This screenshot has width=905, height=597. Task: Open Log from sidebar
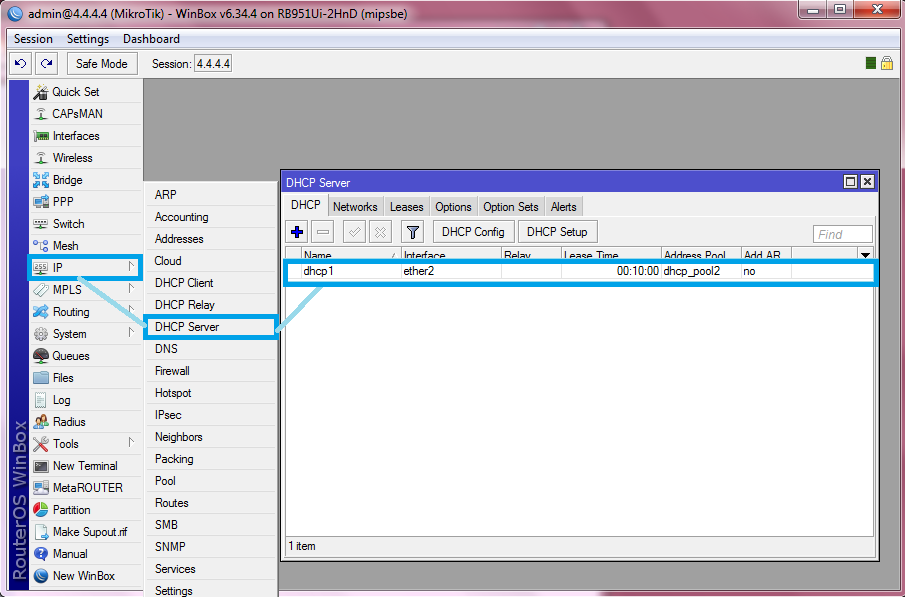pyautogui.click(x=85, y=400)
